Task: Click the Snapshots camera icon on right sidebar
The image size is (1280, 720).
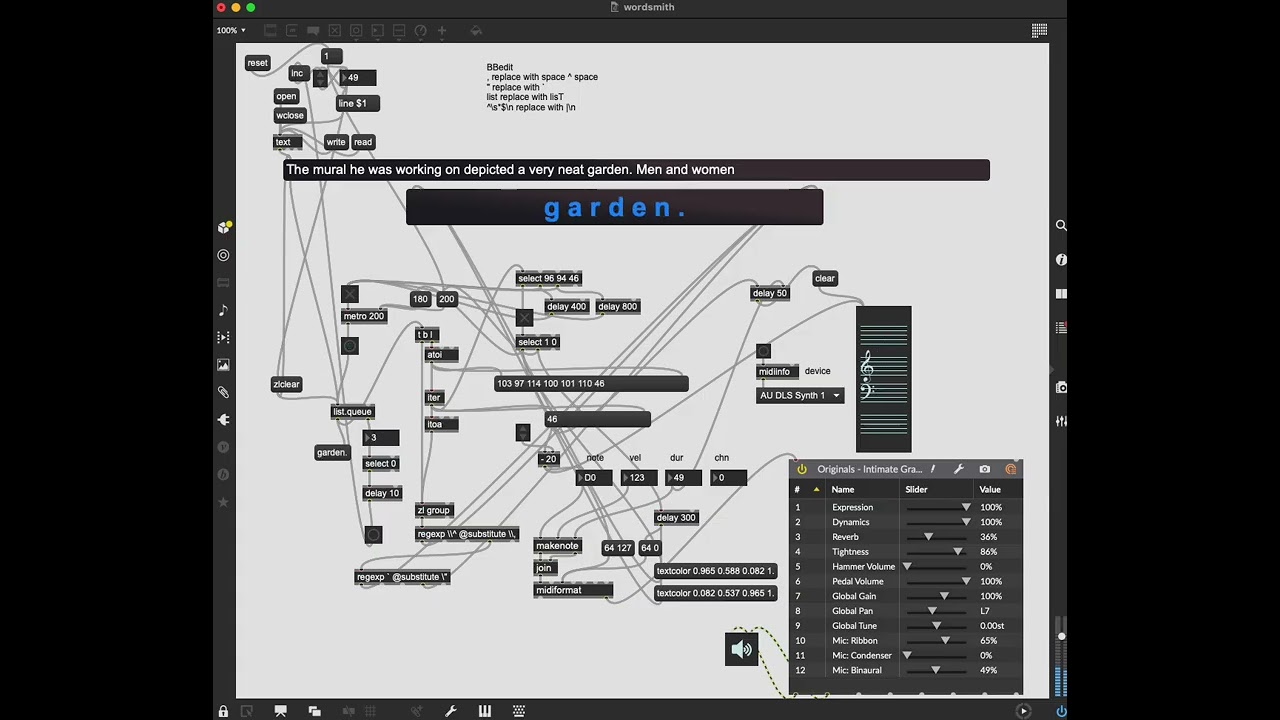Action: [x=1062, y=387]
